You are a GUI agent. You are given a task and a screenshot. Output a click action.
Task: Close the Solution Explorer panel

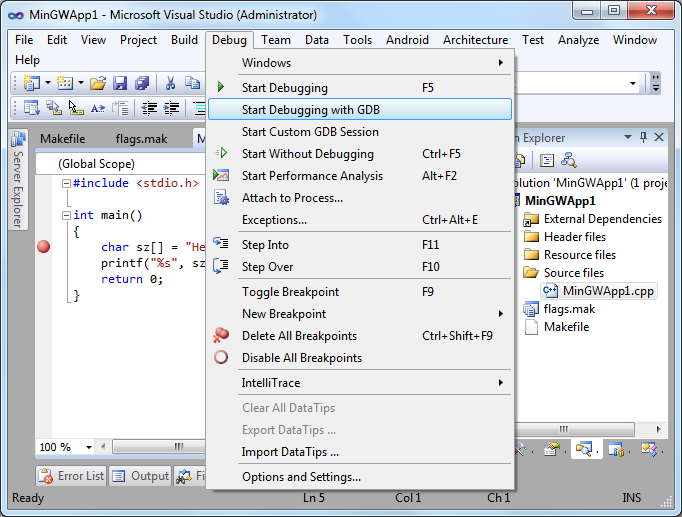click(x=659, y=137)
